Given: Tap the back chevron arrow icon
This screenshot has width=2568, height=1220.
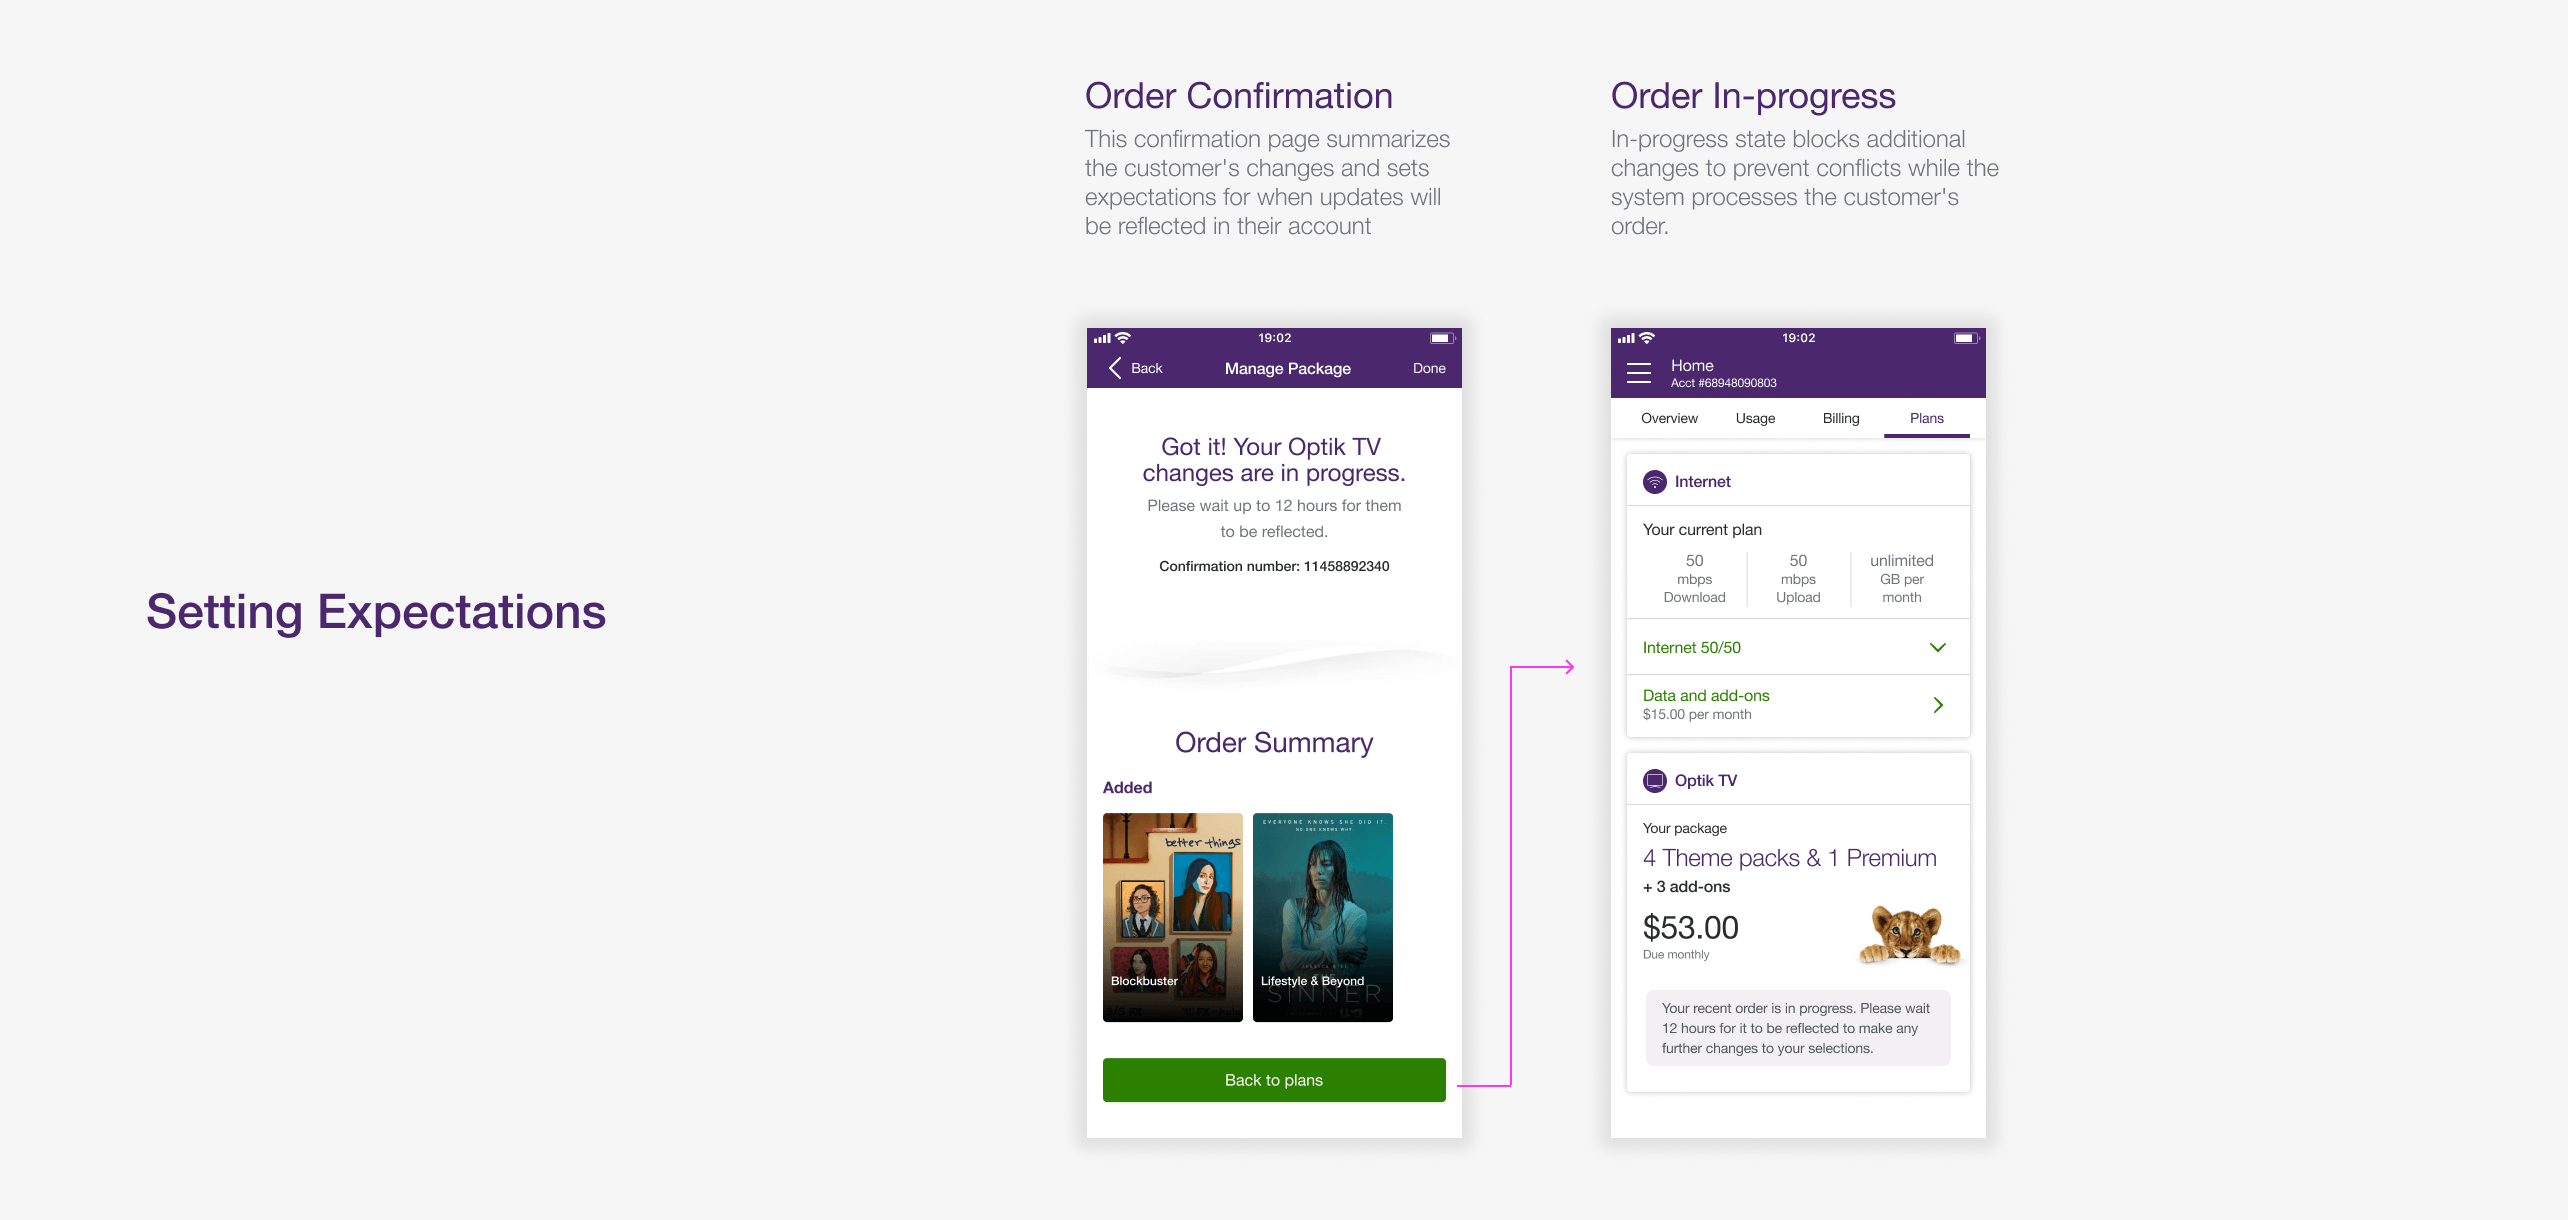Looking at the screenshot, I should (x=1115, y=368).
